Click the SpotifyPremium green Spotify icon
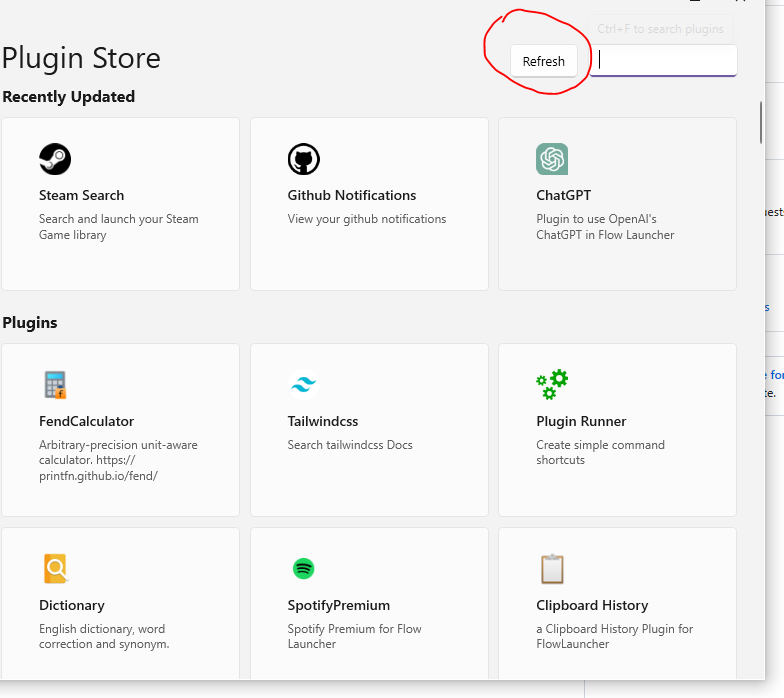Viewport: 784px width, 698px height. 304,568
